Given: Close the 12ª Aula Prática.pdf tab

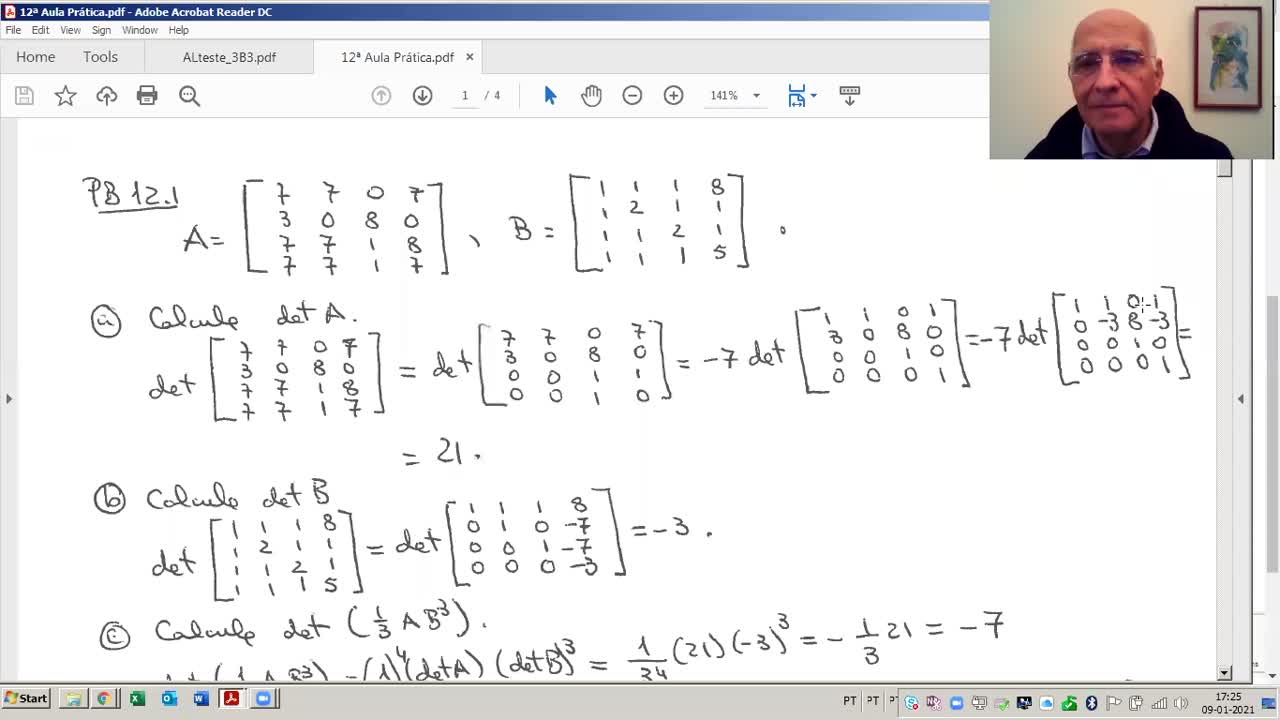Looking at the screenshot, I should (469, 57).
